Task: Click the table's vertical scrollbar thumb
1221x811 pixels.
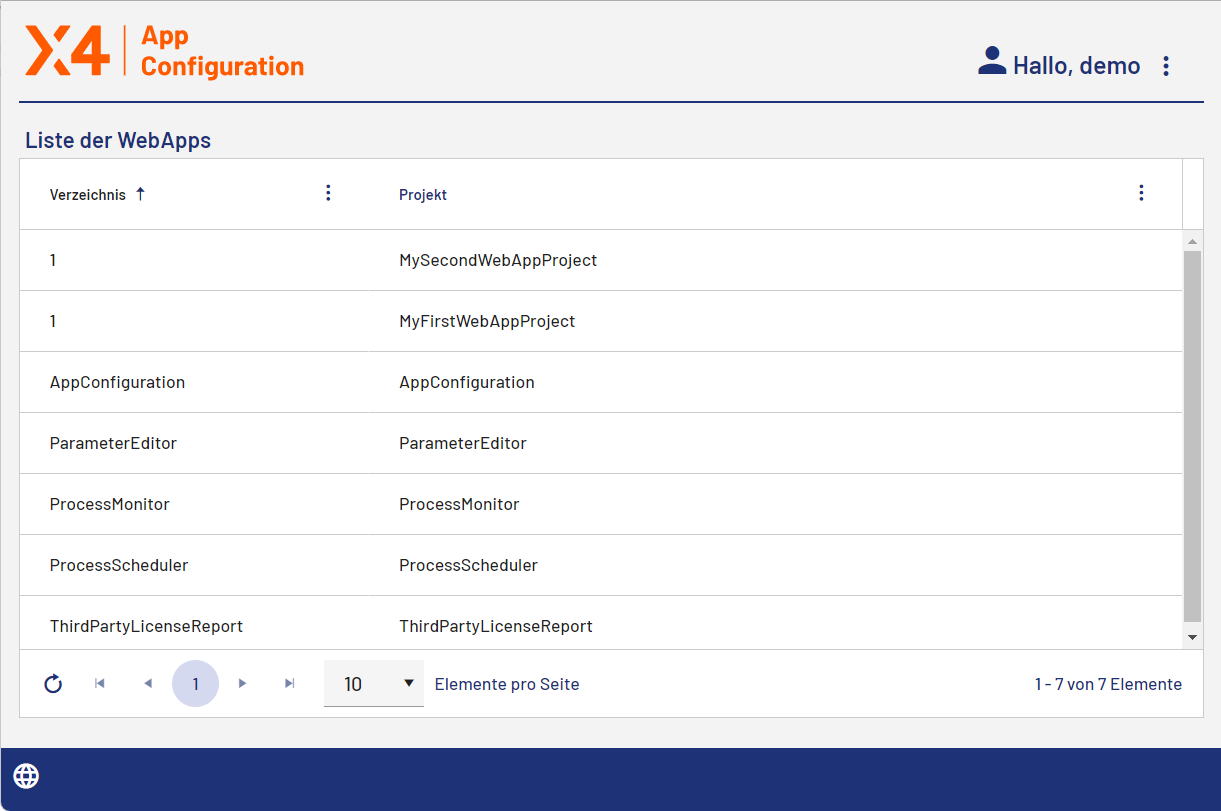Action: pos(1192,435)
